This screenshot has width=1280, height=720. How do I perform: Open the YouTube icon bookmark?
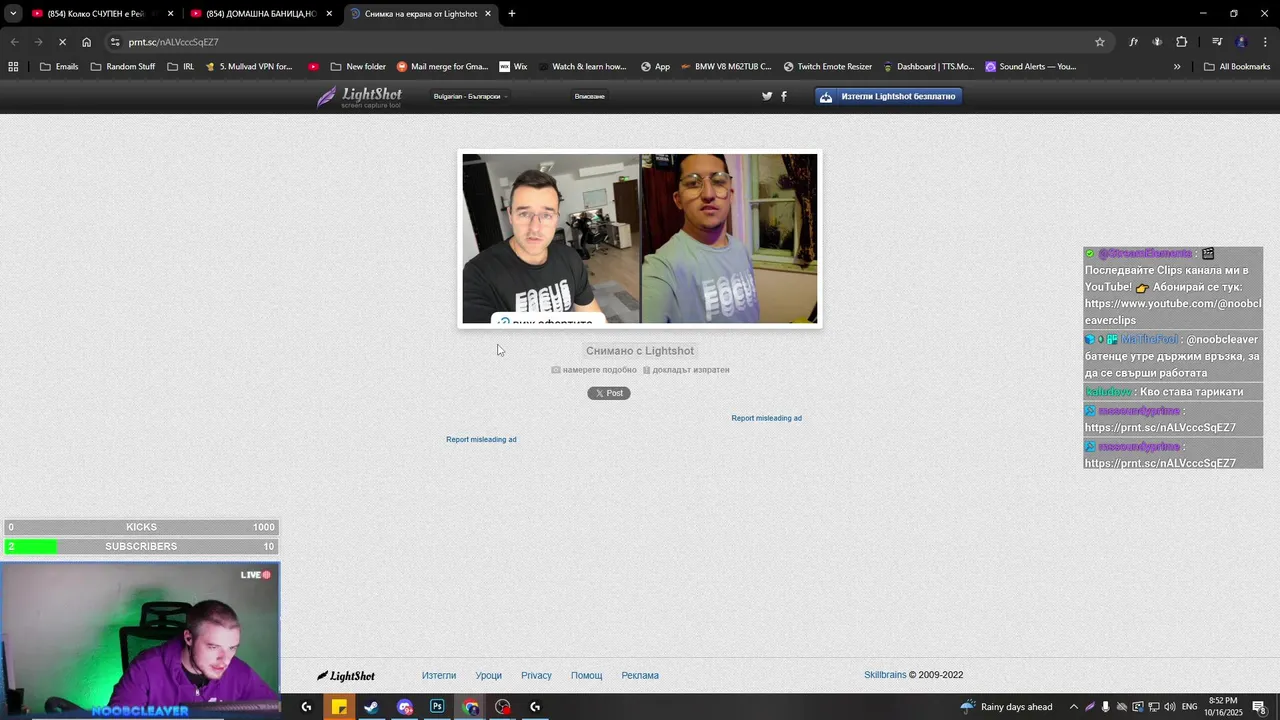point(314,67)
